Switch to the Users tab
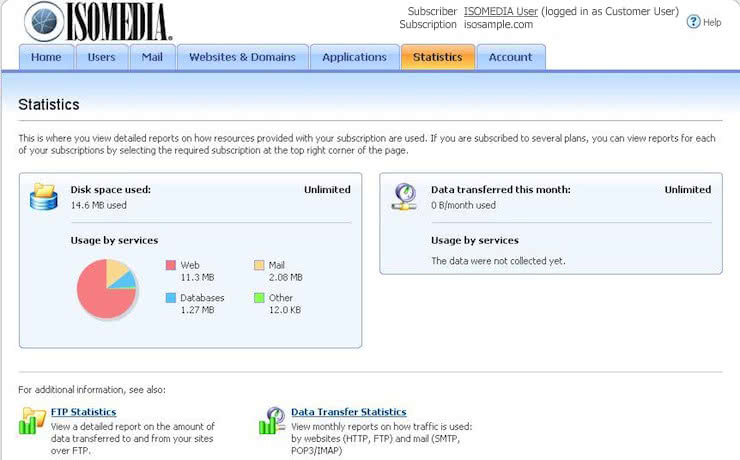 click(x=101, y=57)
